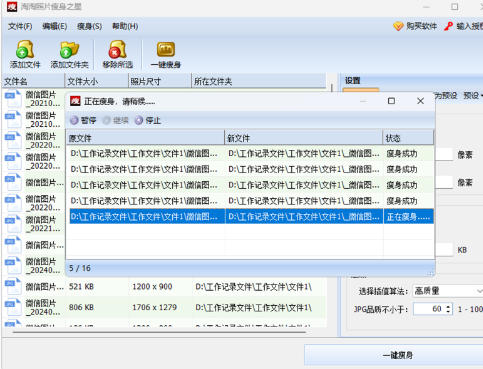
Task: Click the 移除所选 (remove selected) toolbar icon
Action: [117, 49]
